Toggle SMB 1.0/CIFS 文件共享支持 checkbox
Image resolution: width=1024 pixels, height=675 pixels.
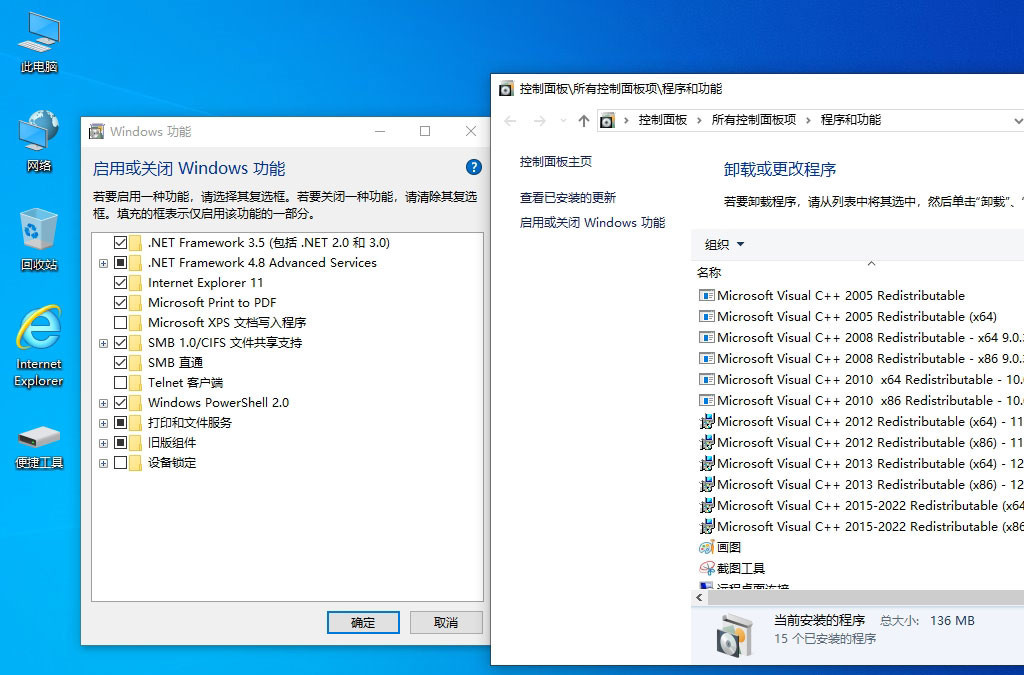(x=120, y=343)
